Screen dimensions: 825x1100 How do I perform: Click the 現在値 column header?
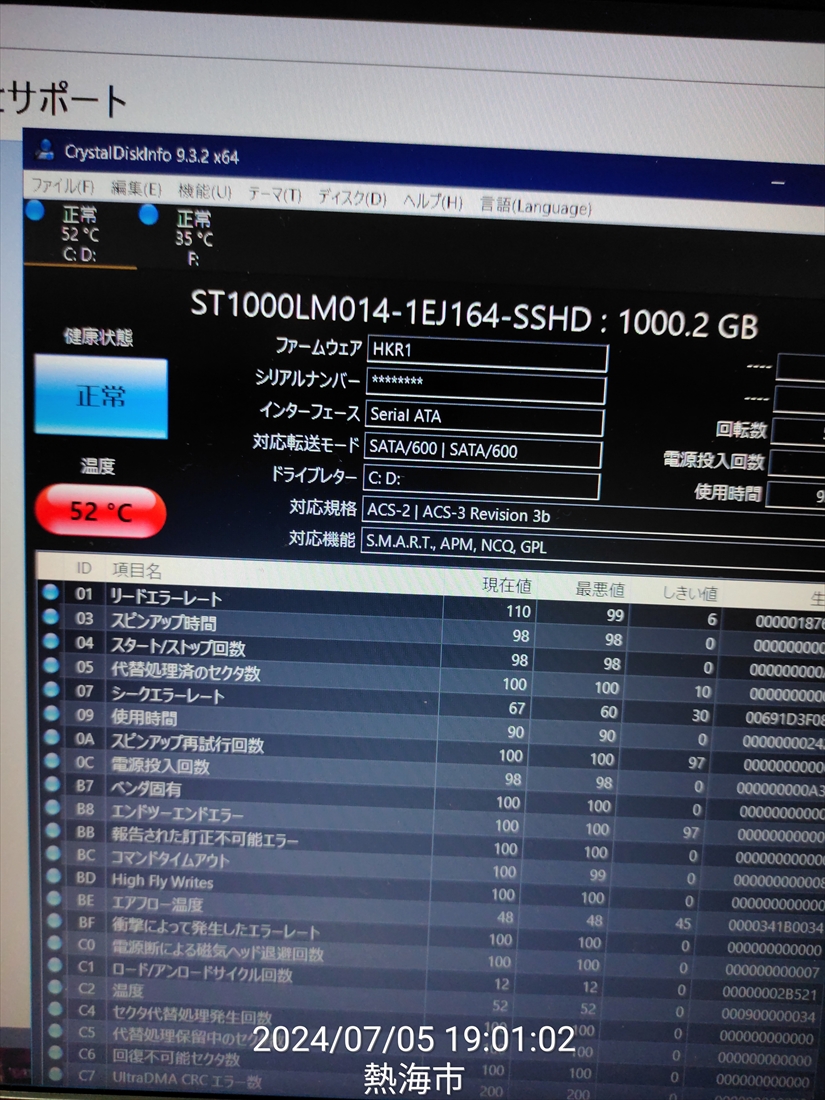(507, 585)
